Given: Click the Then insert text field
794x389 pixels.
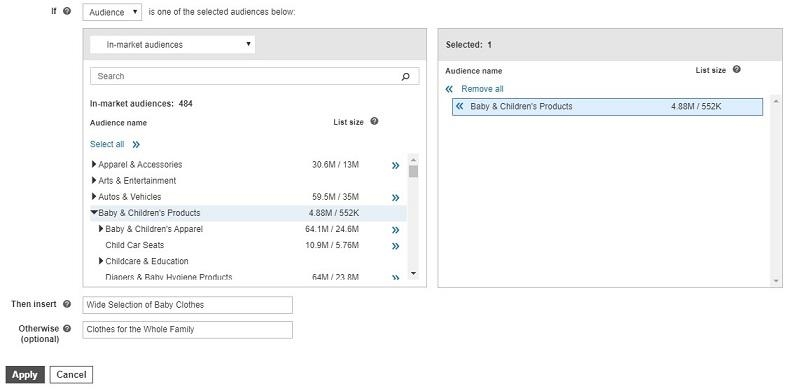Looking at the screenshot, I should coord(187,305).
